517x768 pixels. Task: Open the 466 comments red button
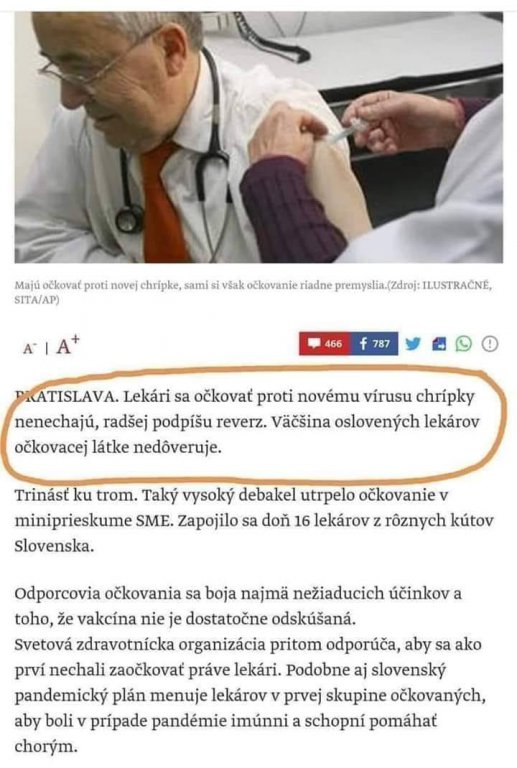[325, 344]
